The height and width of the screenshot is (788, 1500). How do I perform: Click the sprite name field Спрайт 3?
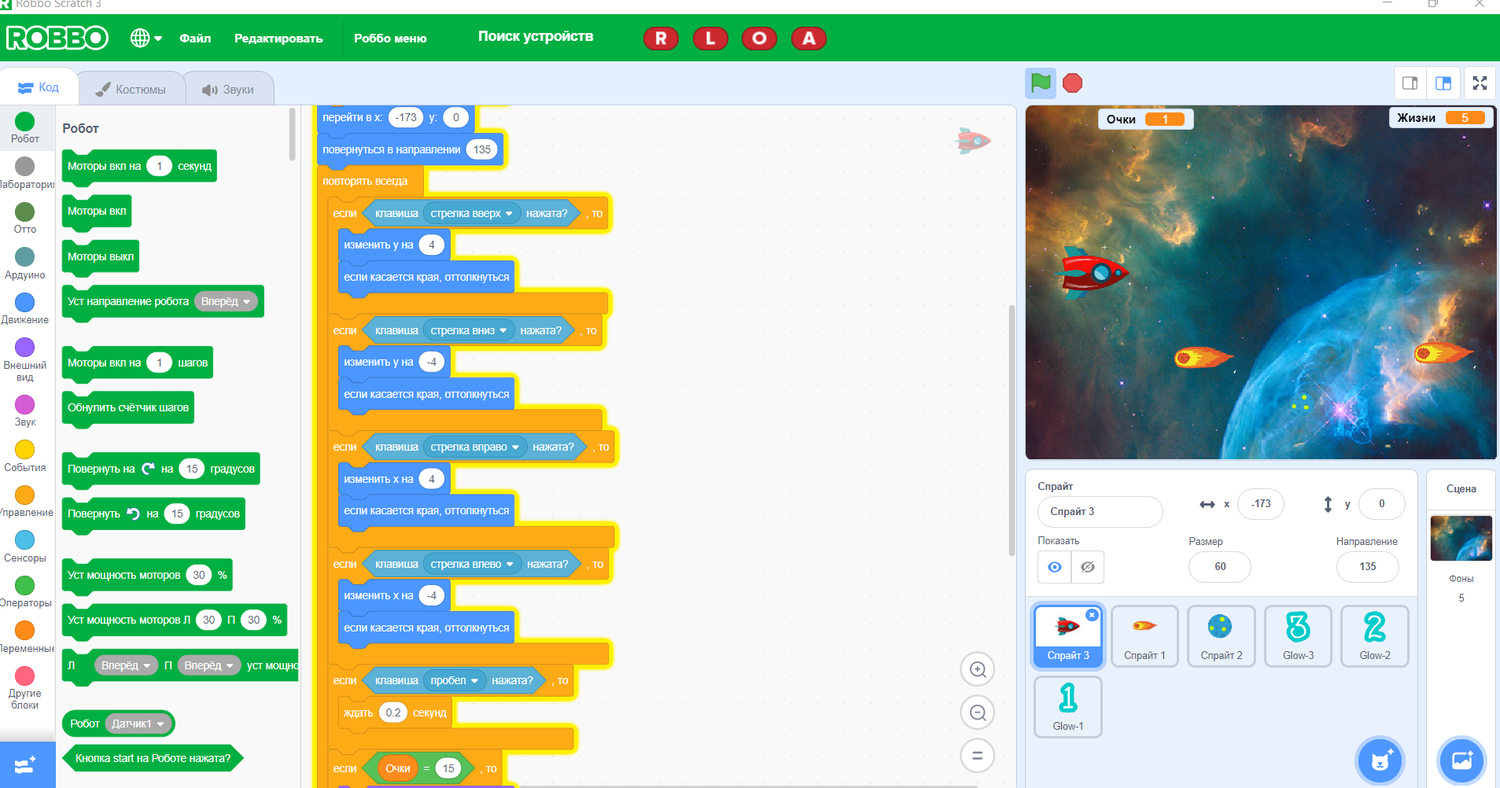(1100, 511)
